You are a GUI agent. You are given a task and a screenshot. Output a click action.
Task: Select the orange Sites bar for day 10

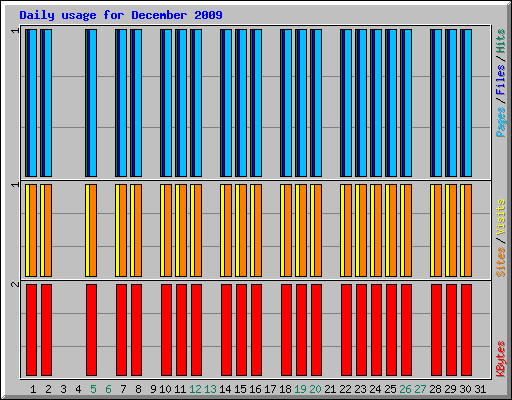pos(168,230)
